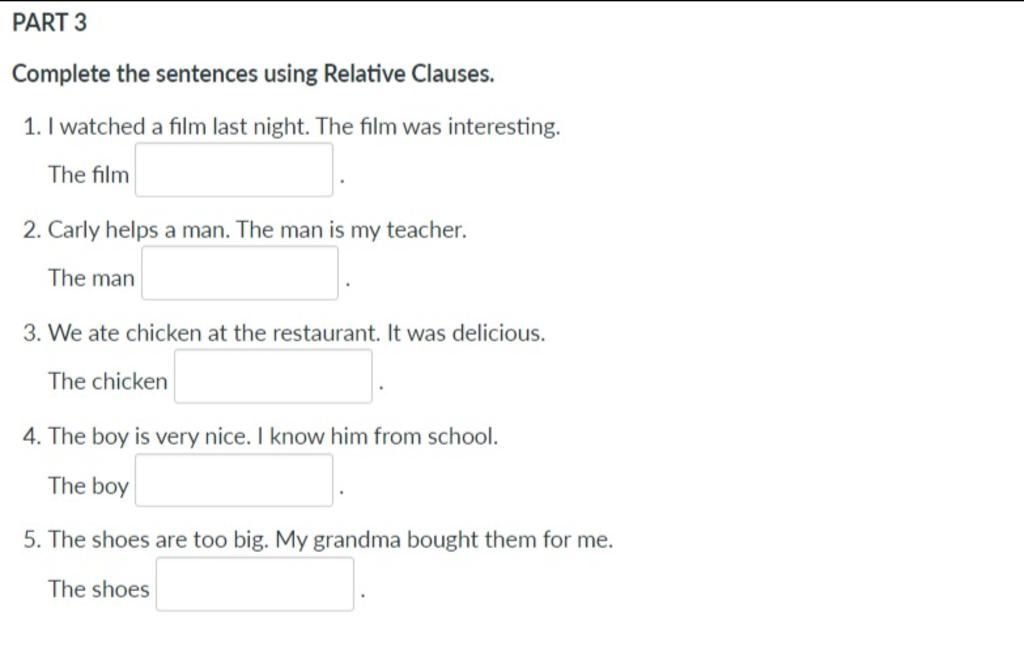Click sentence 5 about grandma's shoes
This screenshot has height=668, width=1024.
click(318, 540)
